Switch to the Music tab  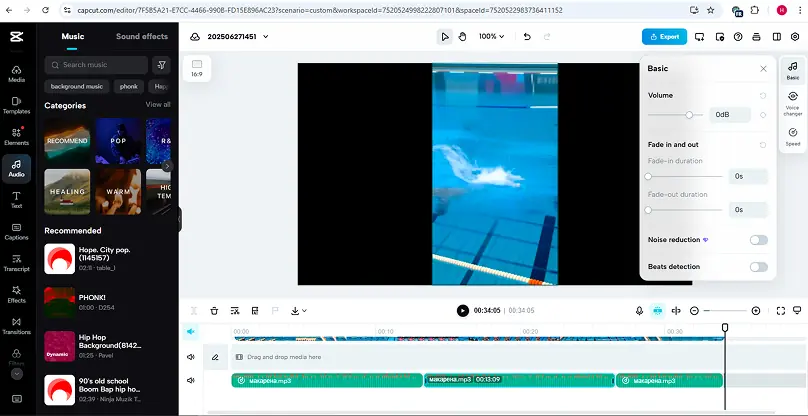pyautogui.click(x=73, y=37)
